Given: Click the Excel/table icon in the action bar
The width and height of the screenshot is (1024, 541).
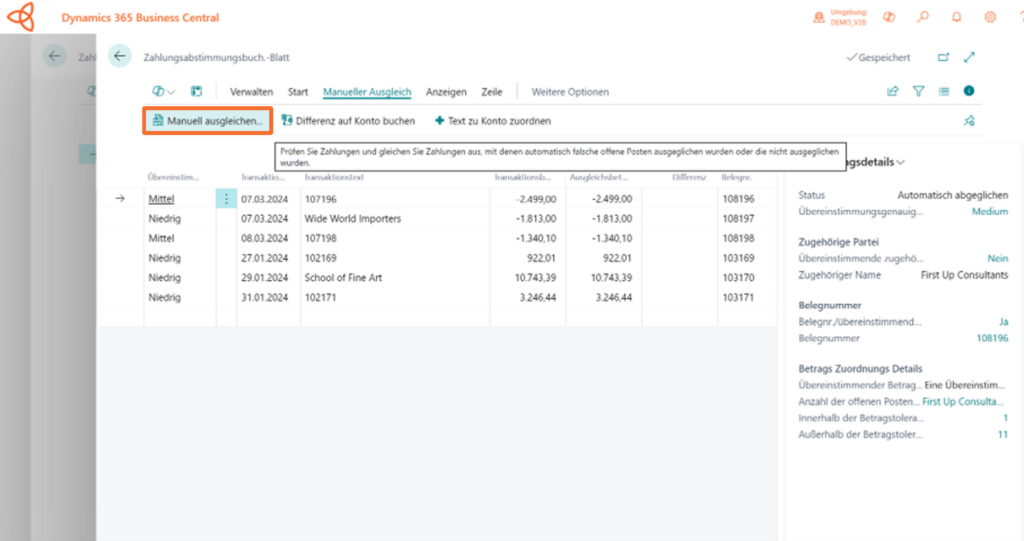Looking at the screenshot, I should 197,91.
